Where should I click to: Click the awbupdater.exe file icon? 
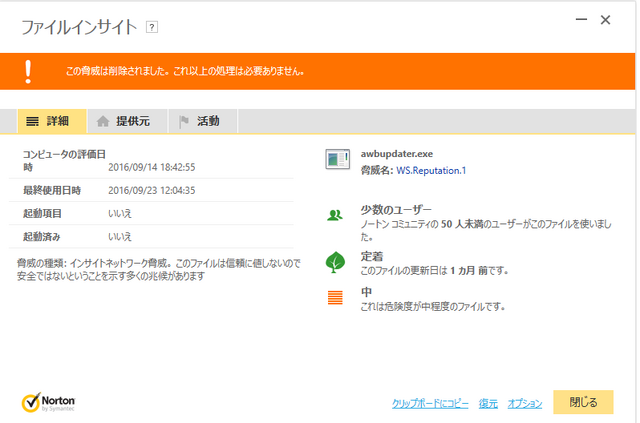(337, 159)
